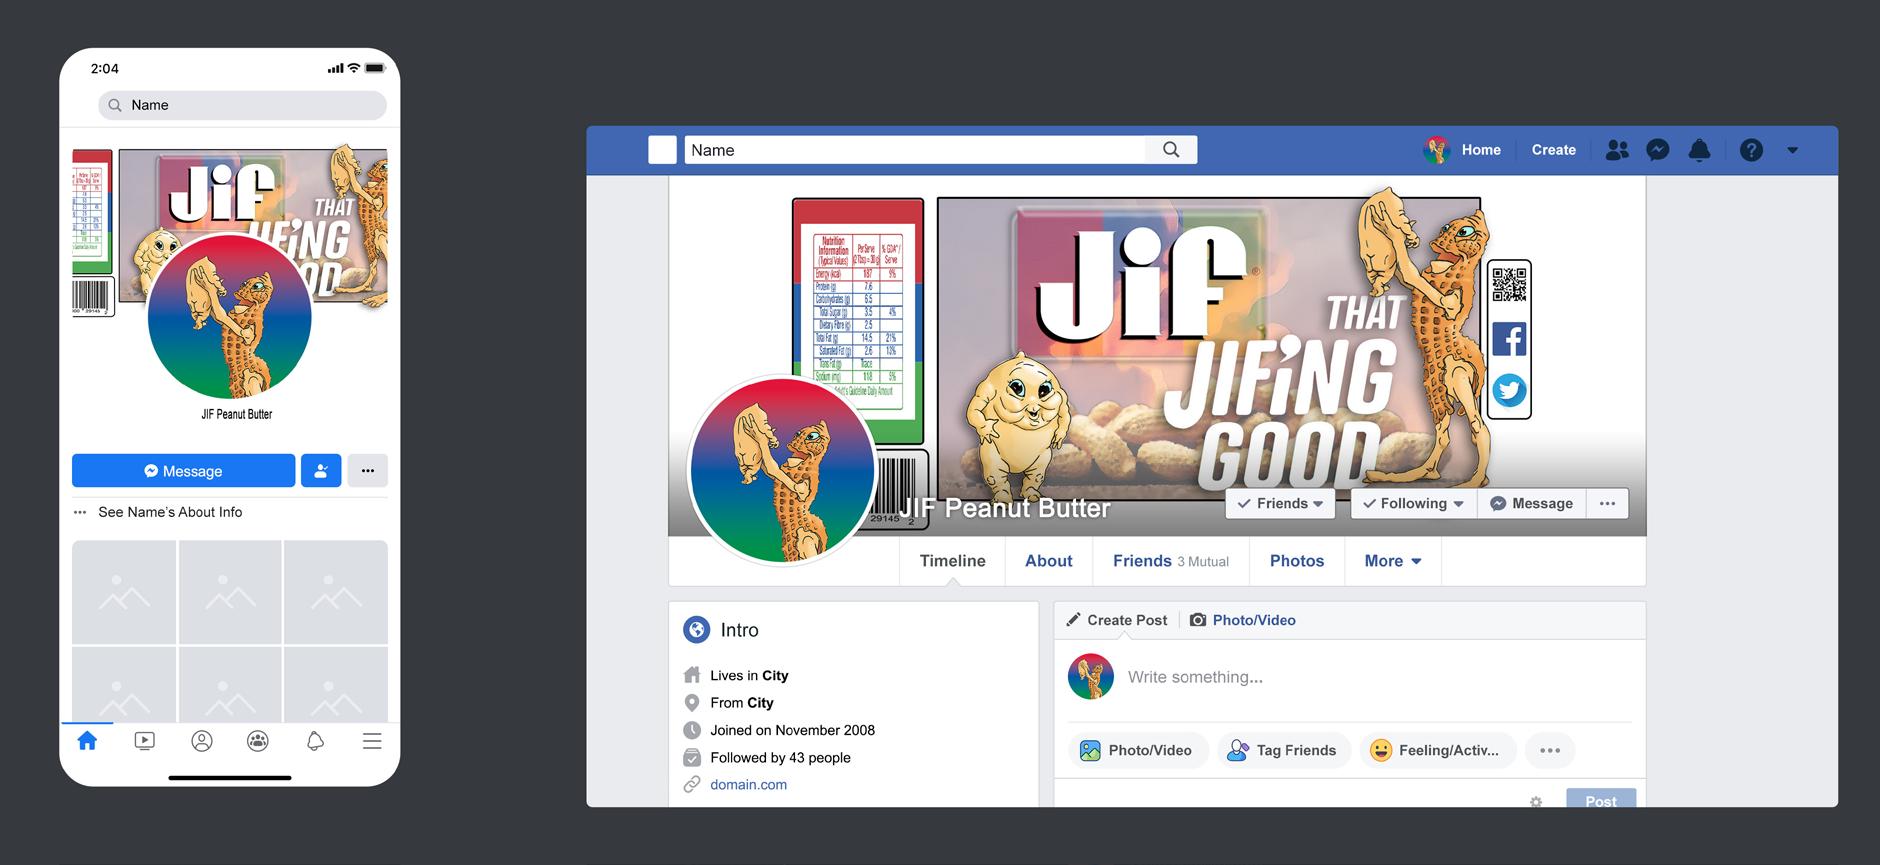Click the desktop search magnifier icon
Screen dimensions: 1880x865
click(1171, 150)
